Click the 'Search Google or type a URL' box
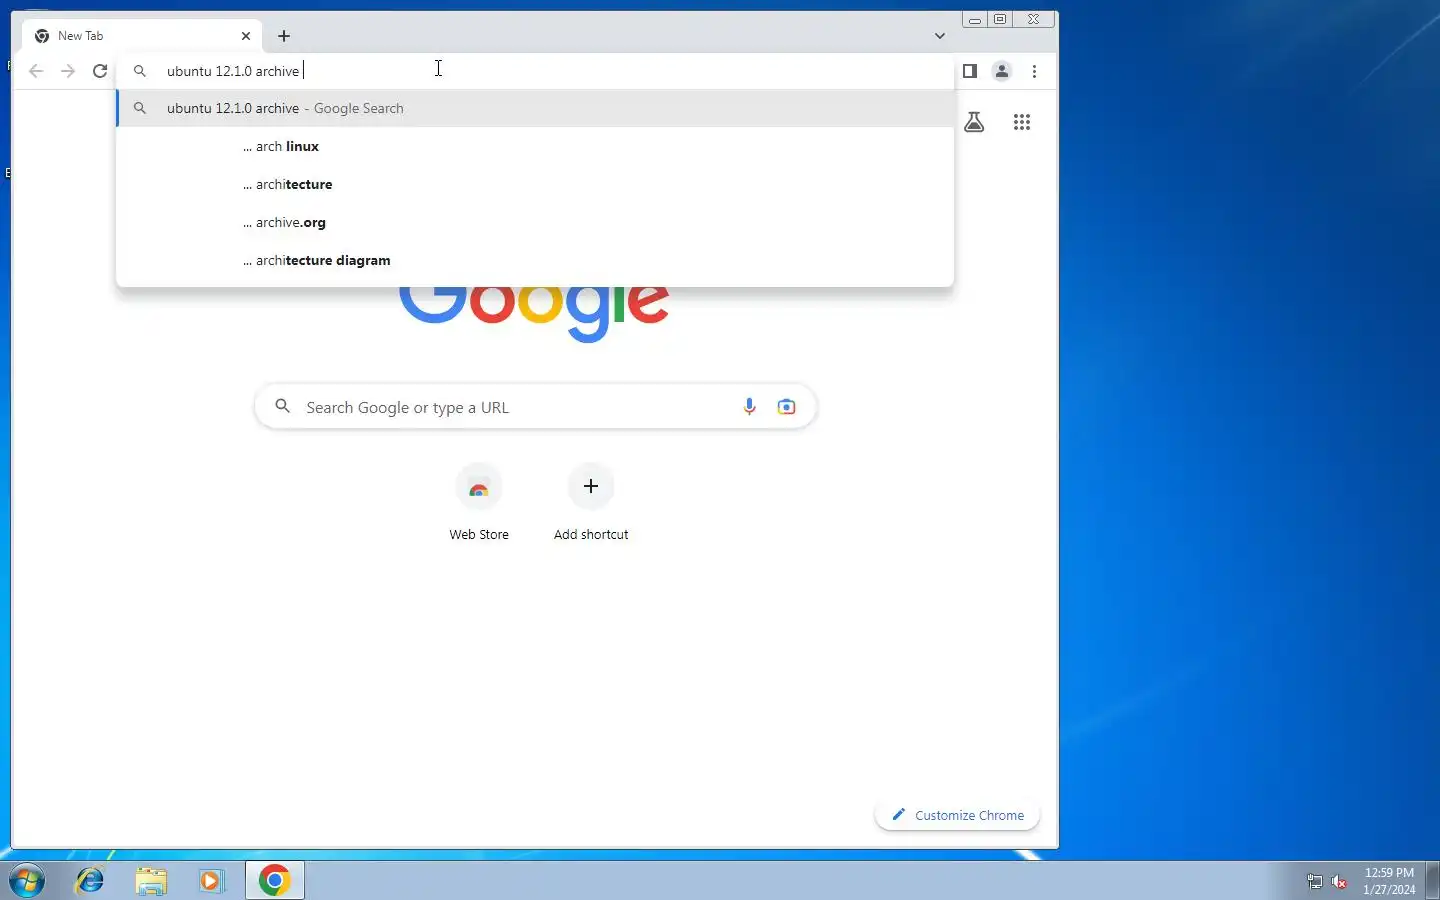 click(536, 407)
